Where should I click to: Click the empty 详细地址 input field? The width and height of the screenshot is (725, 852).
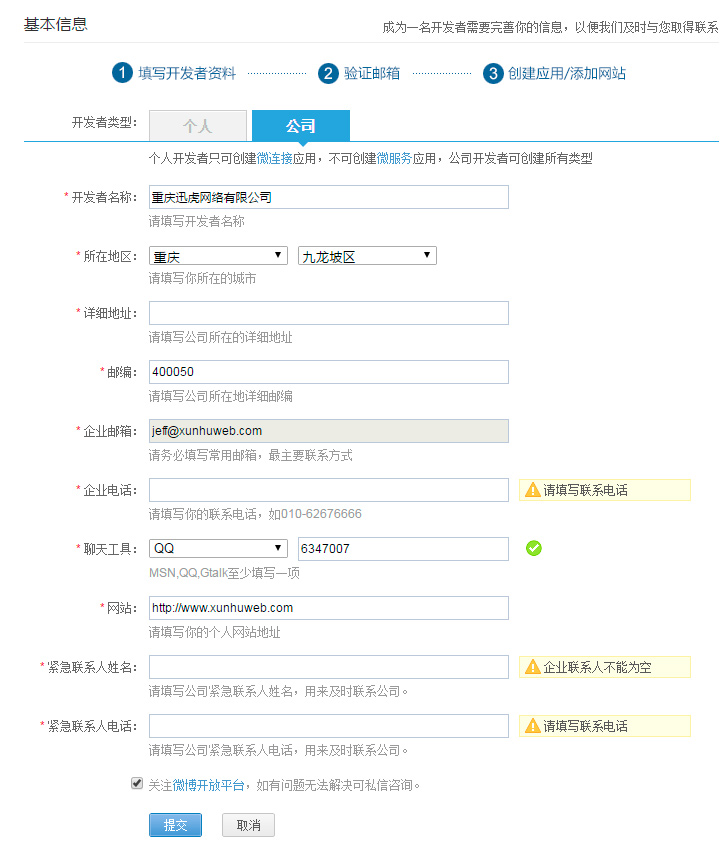coord(329,313)
